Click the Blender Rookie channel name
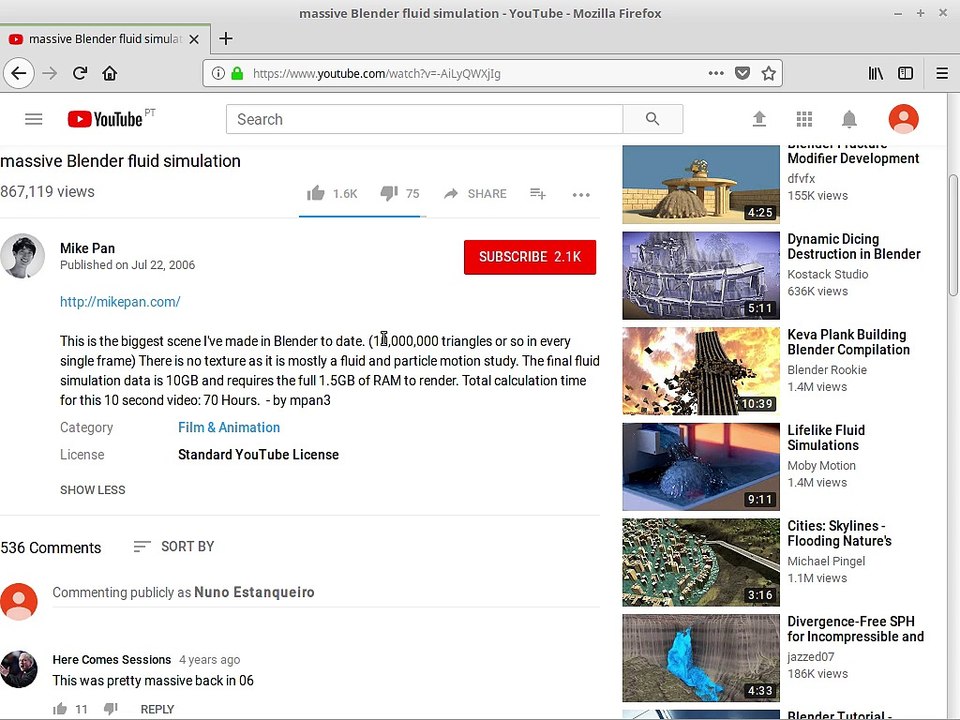 pos(827,370)
